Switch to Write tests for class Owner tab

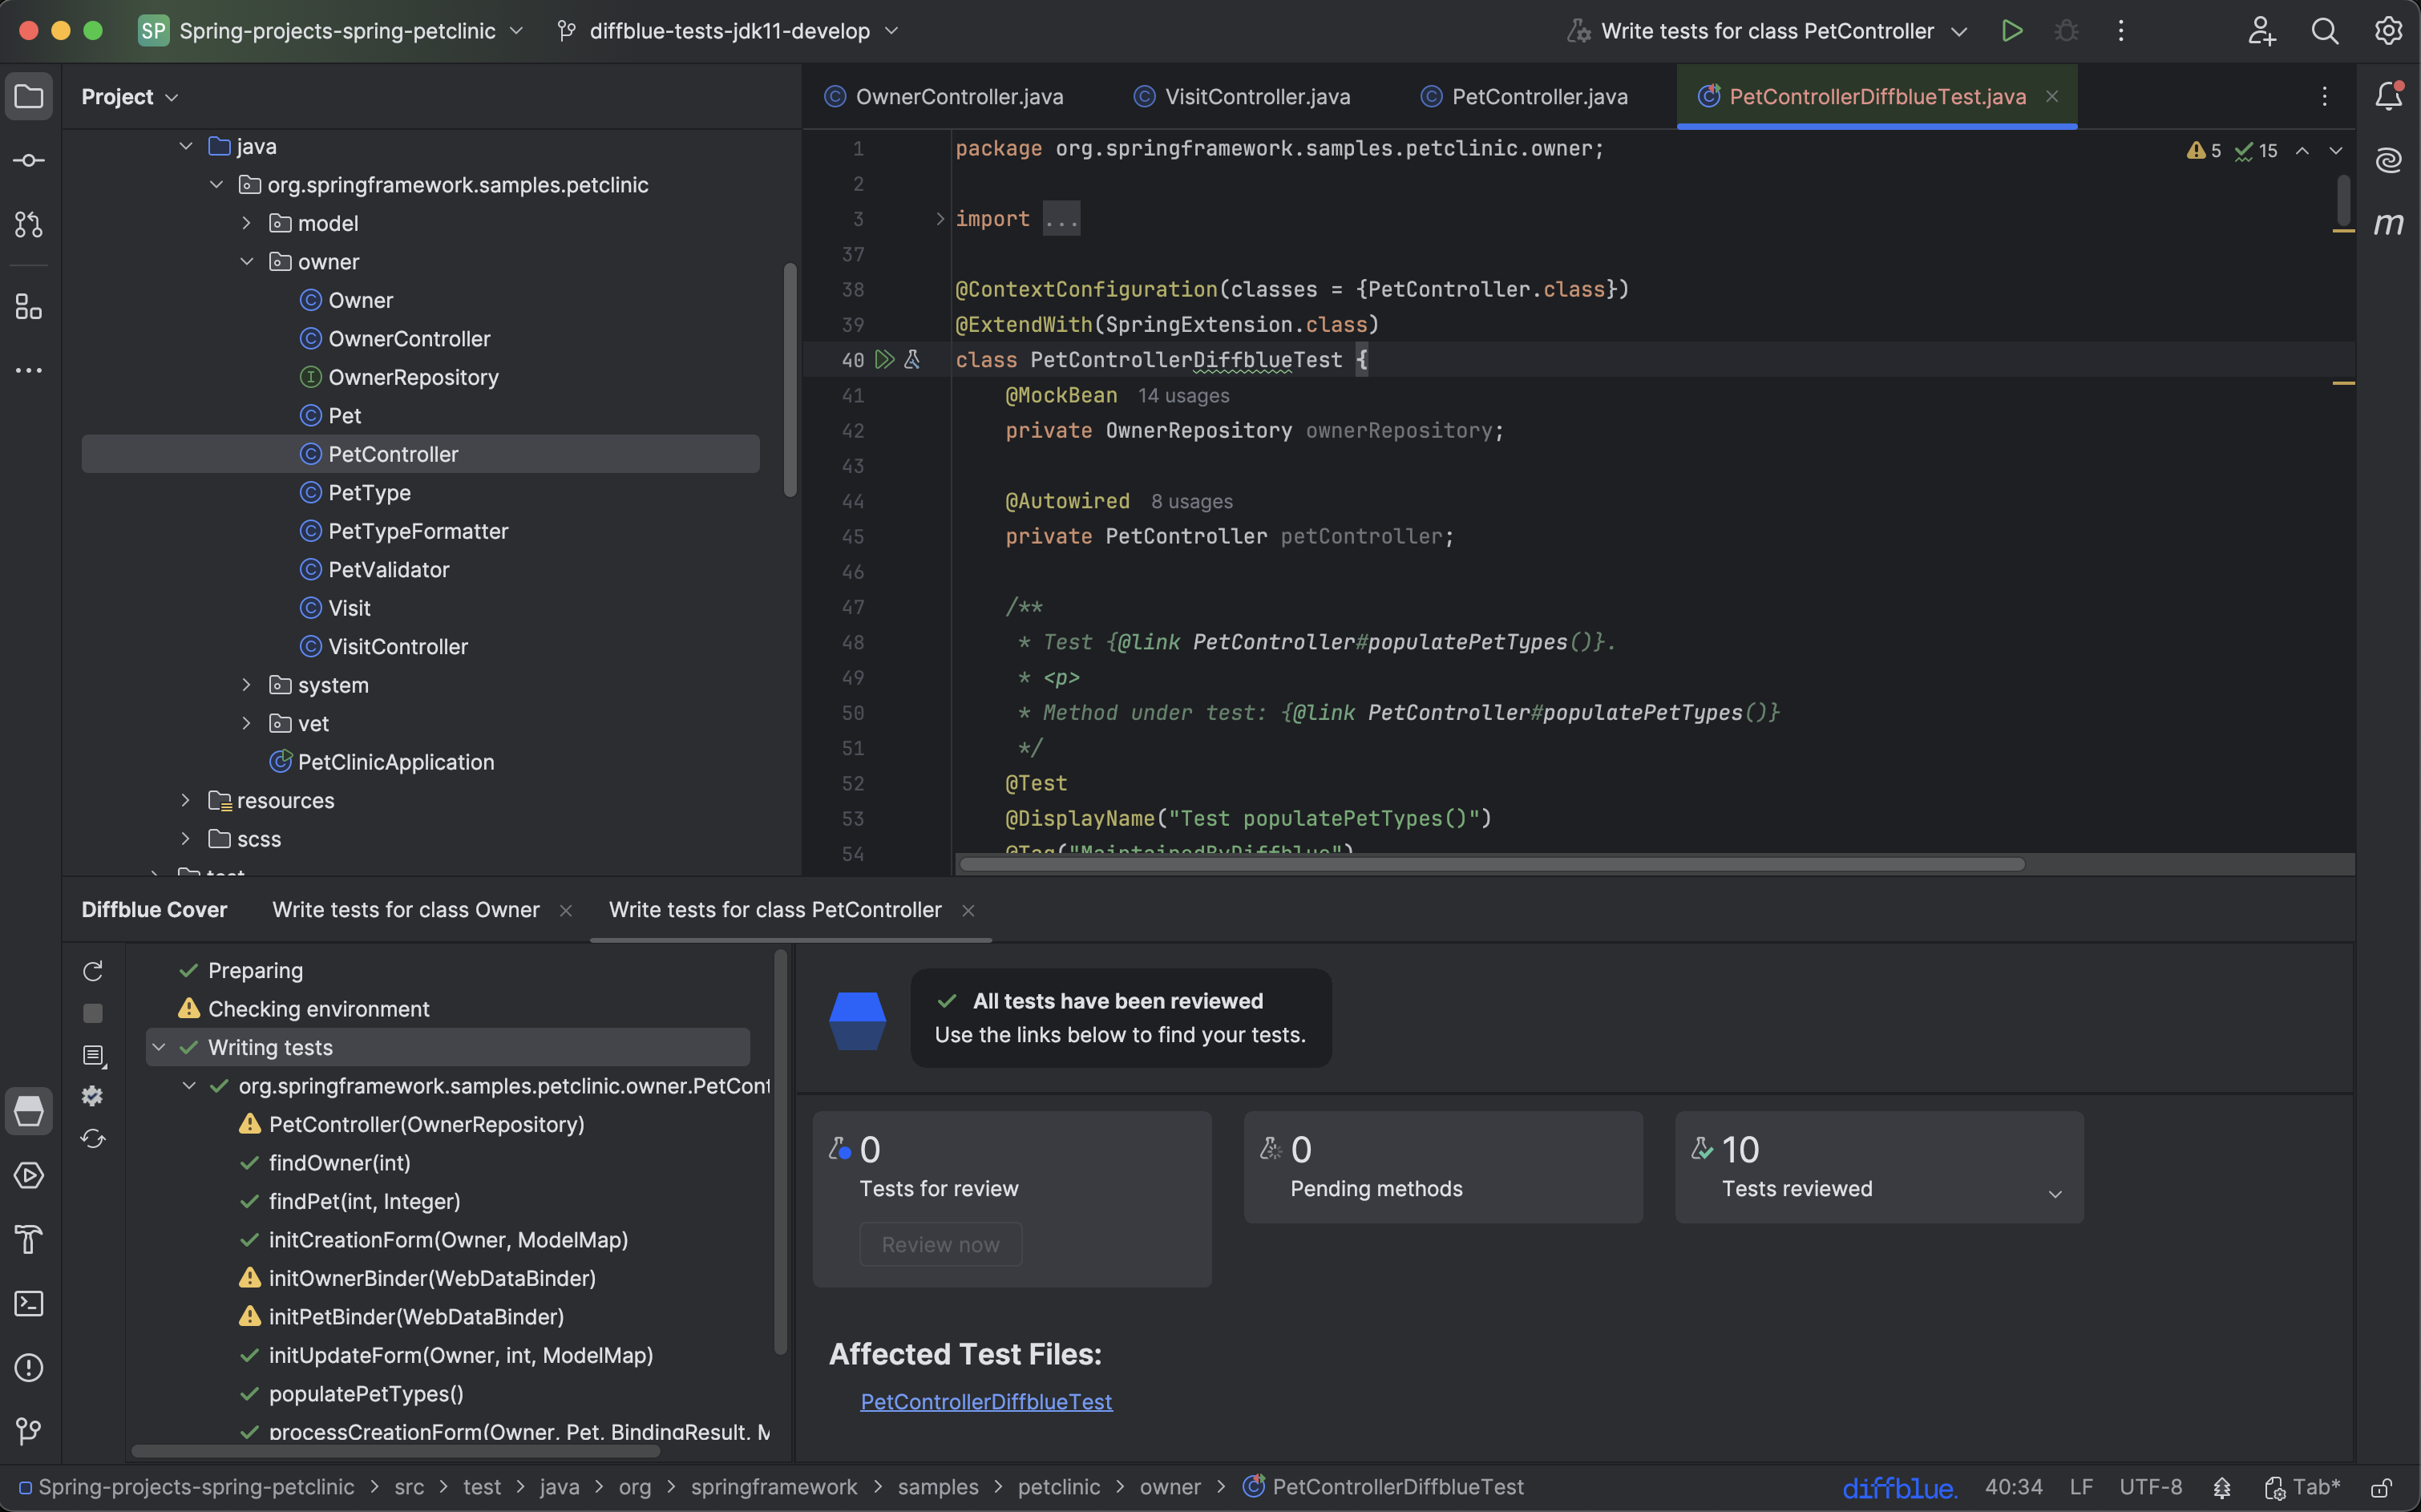406,910
